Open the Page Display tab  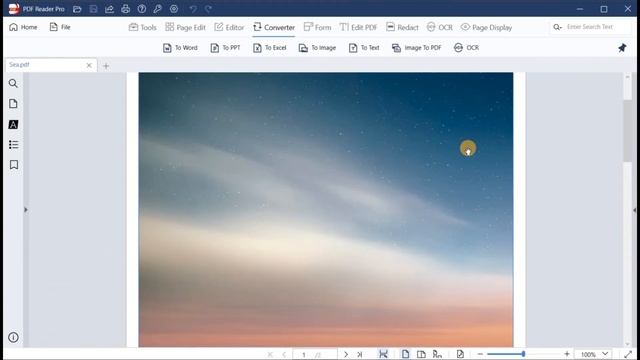click(x=486, y=27)
